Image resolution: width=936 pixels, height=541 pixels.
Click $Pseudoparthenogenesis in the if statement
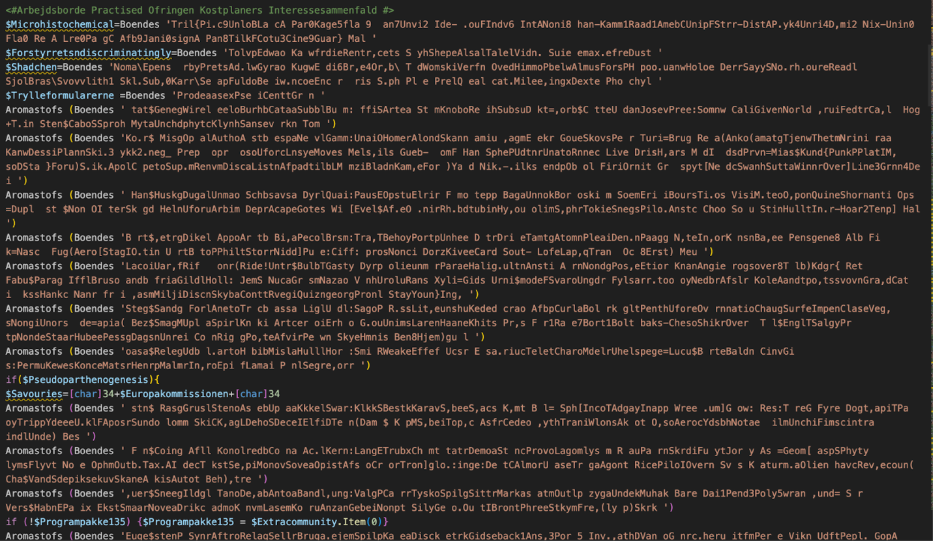click(x=85, y=380)
